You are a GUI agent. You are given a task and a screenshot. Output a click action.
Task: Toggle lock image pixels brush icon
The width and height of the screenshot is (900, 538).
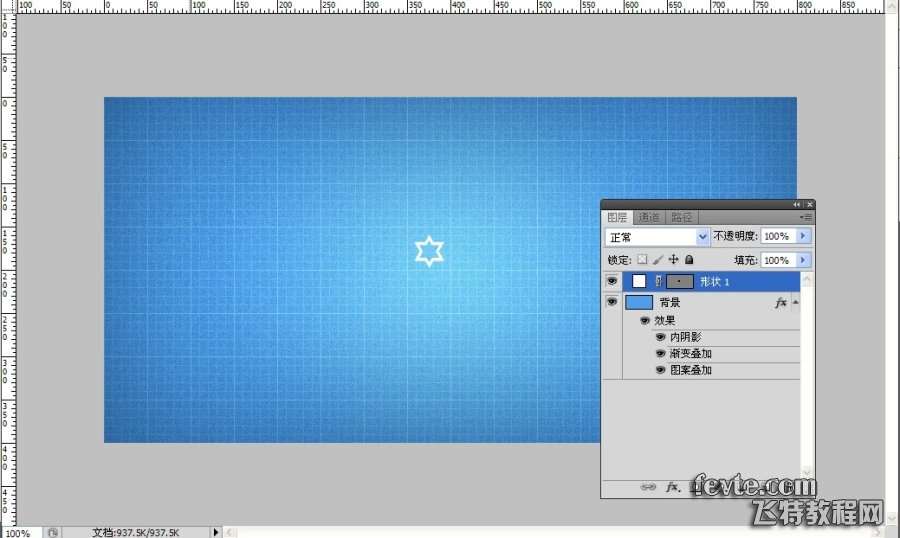(x=658, y=260)
